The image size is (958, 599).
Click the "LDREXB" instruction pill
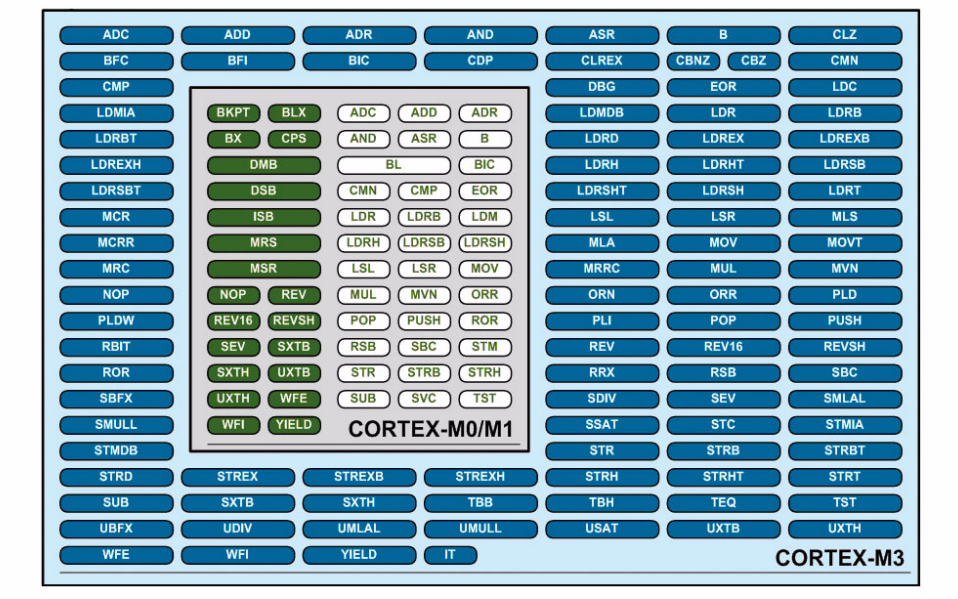tap(845, 139)
